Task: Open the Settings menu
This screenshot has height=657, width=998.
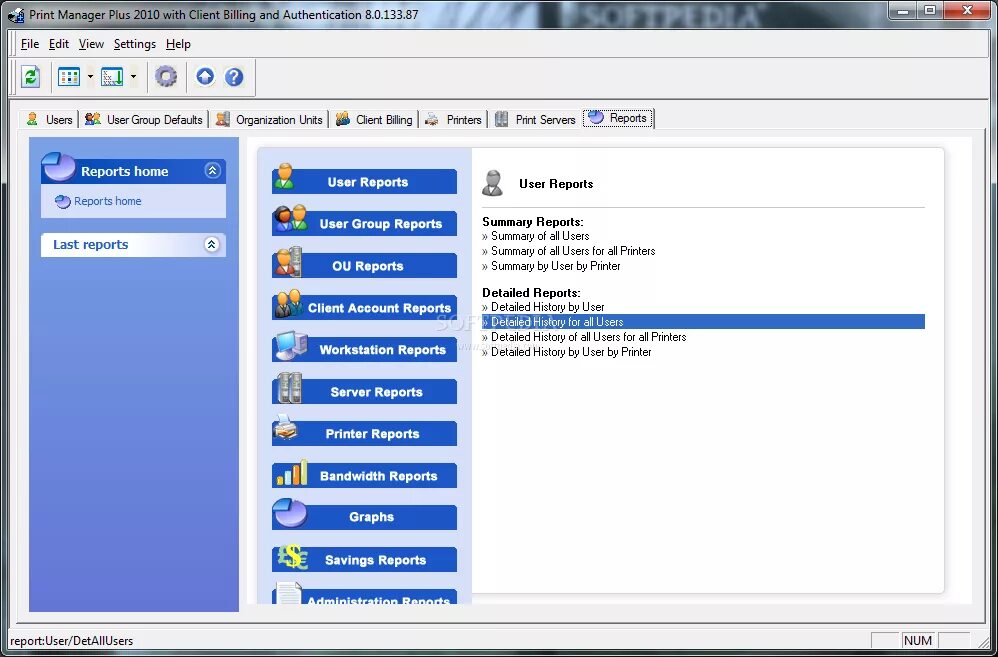Action: pyautogui.click(x=135, y=44)
